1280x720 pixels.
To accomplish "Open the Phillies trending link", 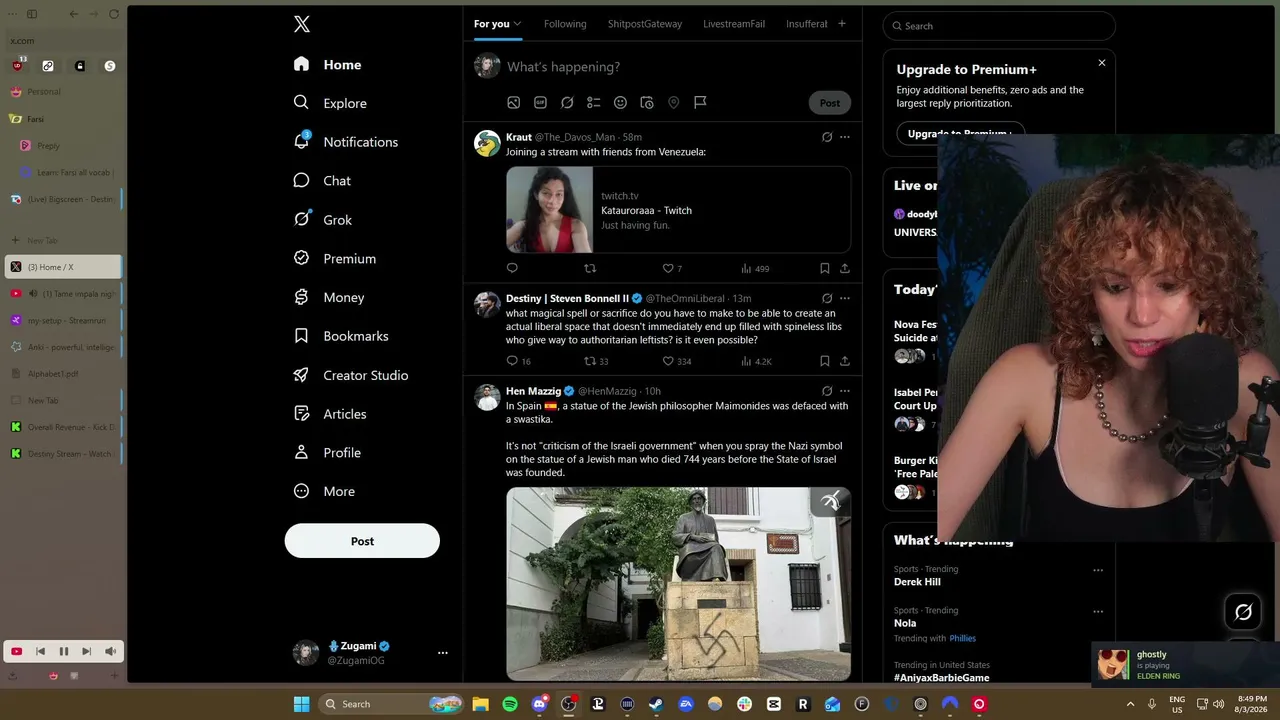I will pos(962,638).
